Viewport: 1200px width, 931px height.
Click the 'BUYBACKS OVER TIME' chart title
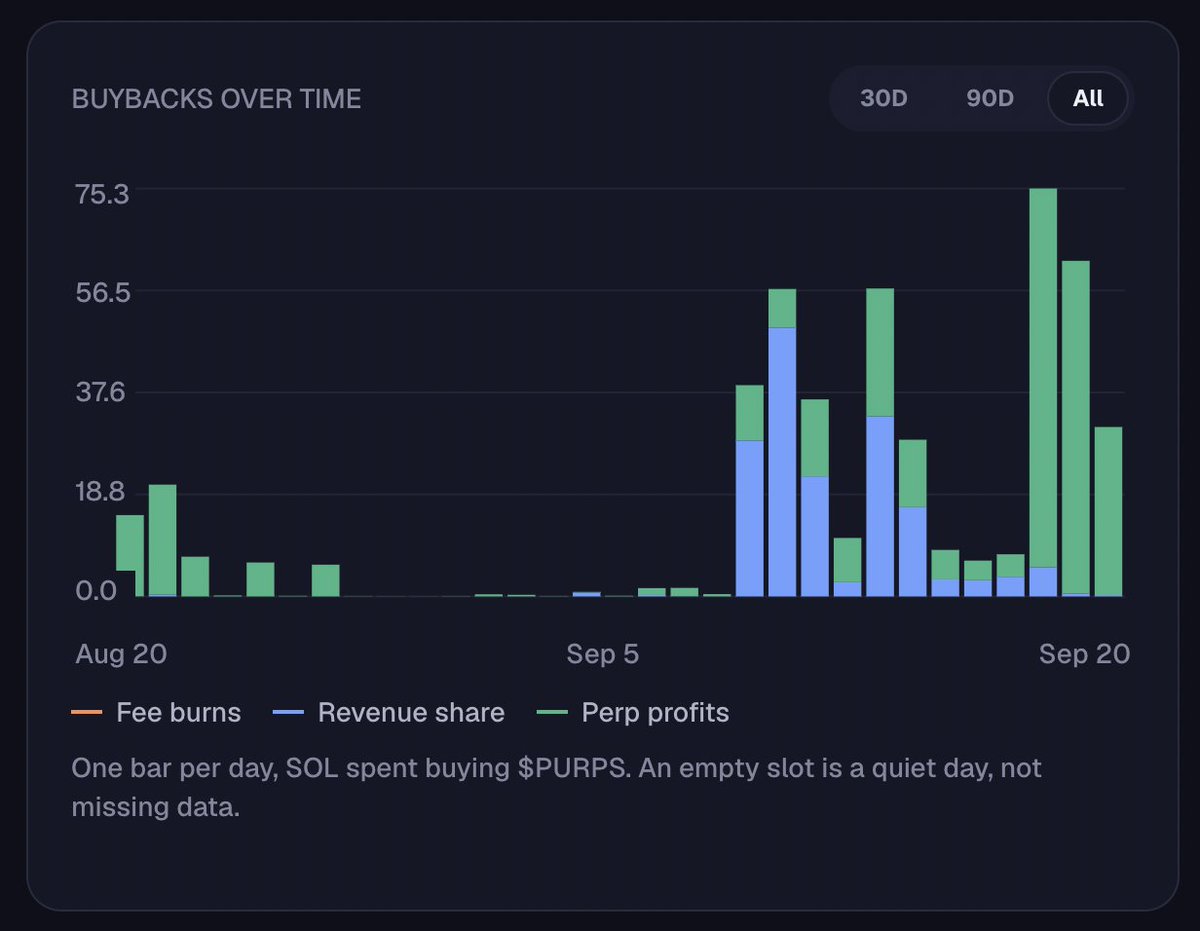click(x=217, y=99)
